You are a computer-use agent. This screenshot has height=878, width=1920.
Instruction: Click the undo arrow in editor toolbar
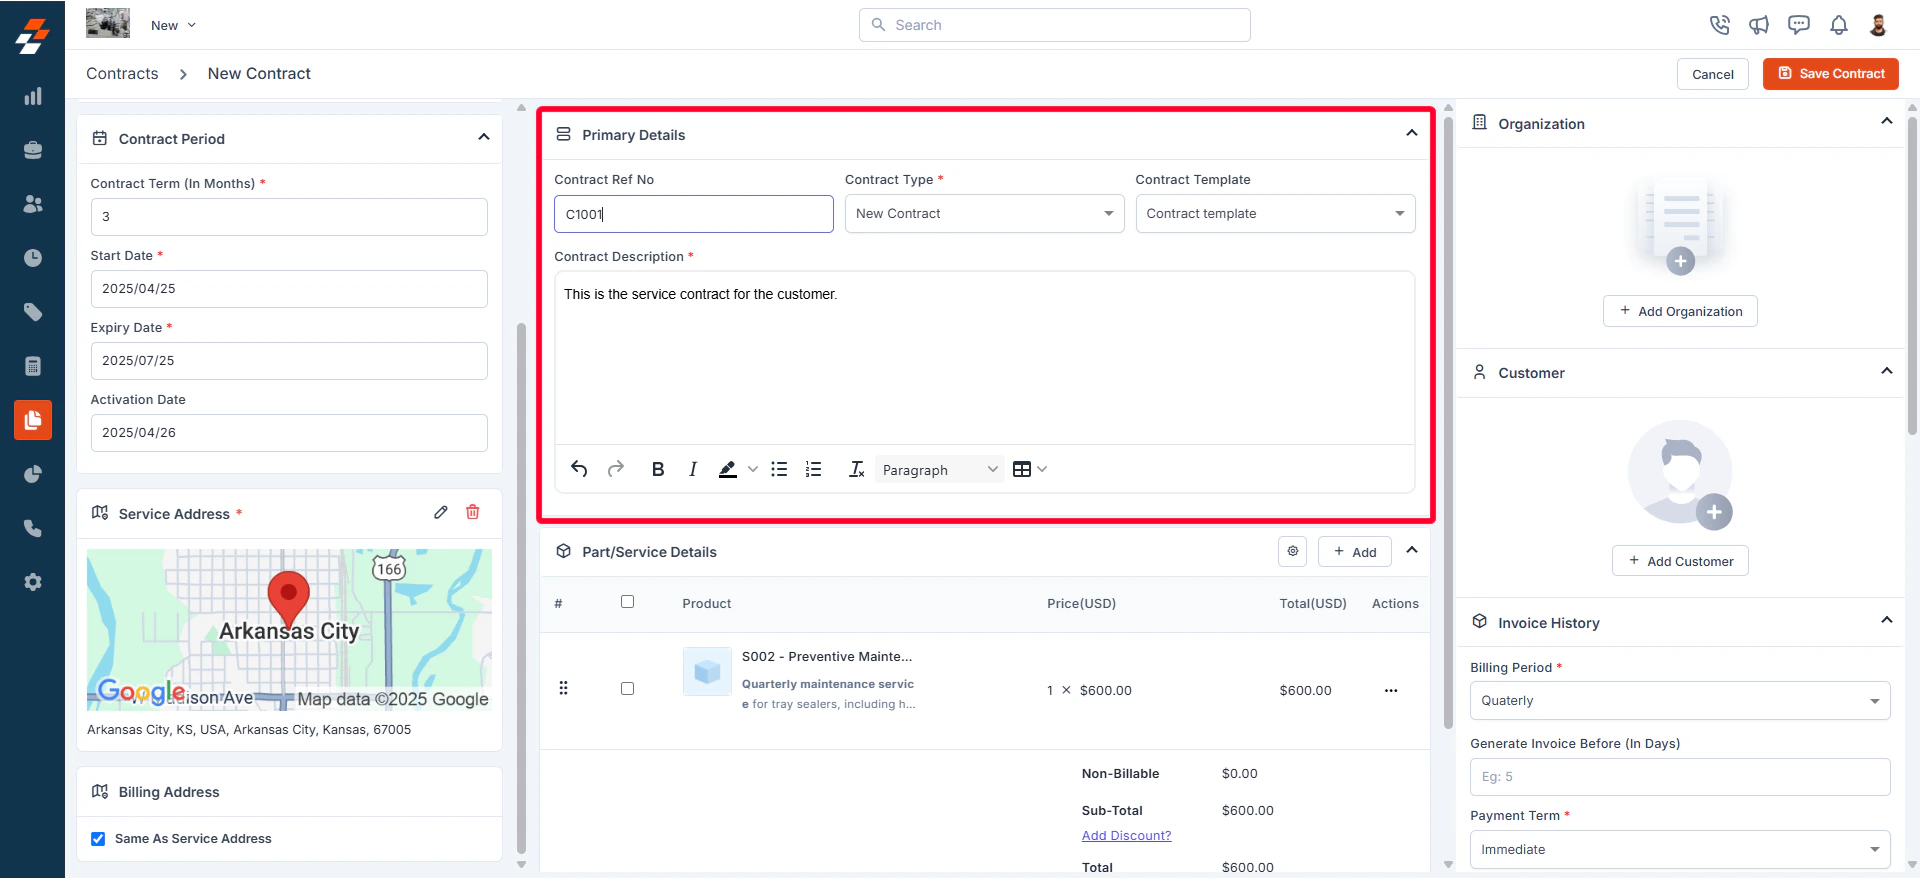click(579, 469)
